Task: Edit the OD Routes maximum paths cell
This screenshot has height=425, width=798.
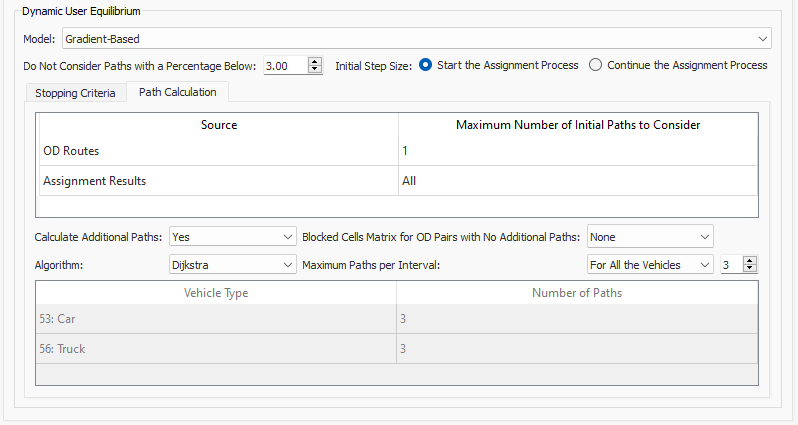Action: [x=577, y=151]
